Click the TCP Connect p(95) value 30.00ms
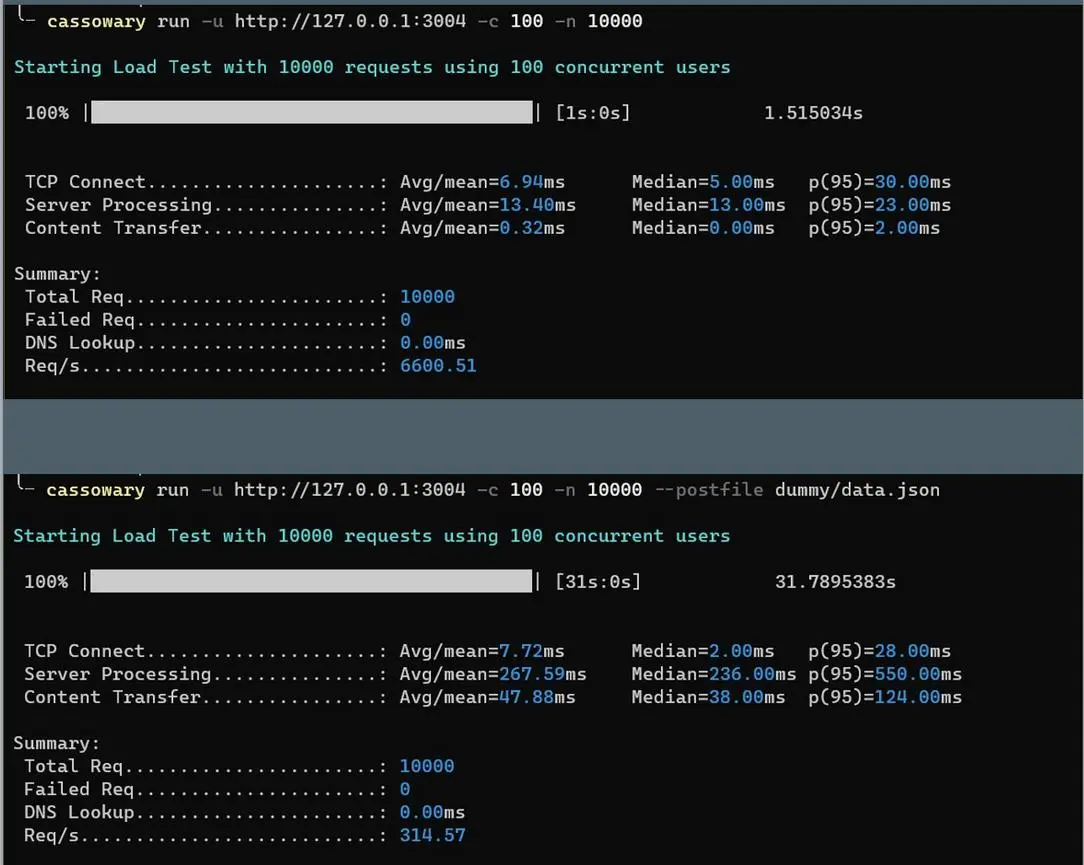 pos(913,182)
